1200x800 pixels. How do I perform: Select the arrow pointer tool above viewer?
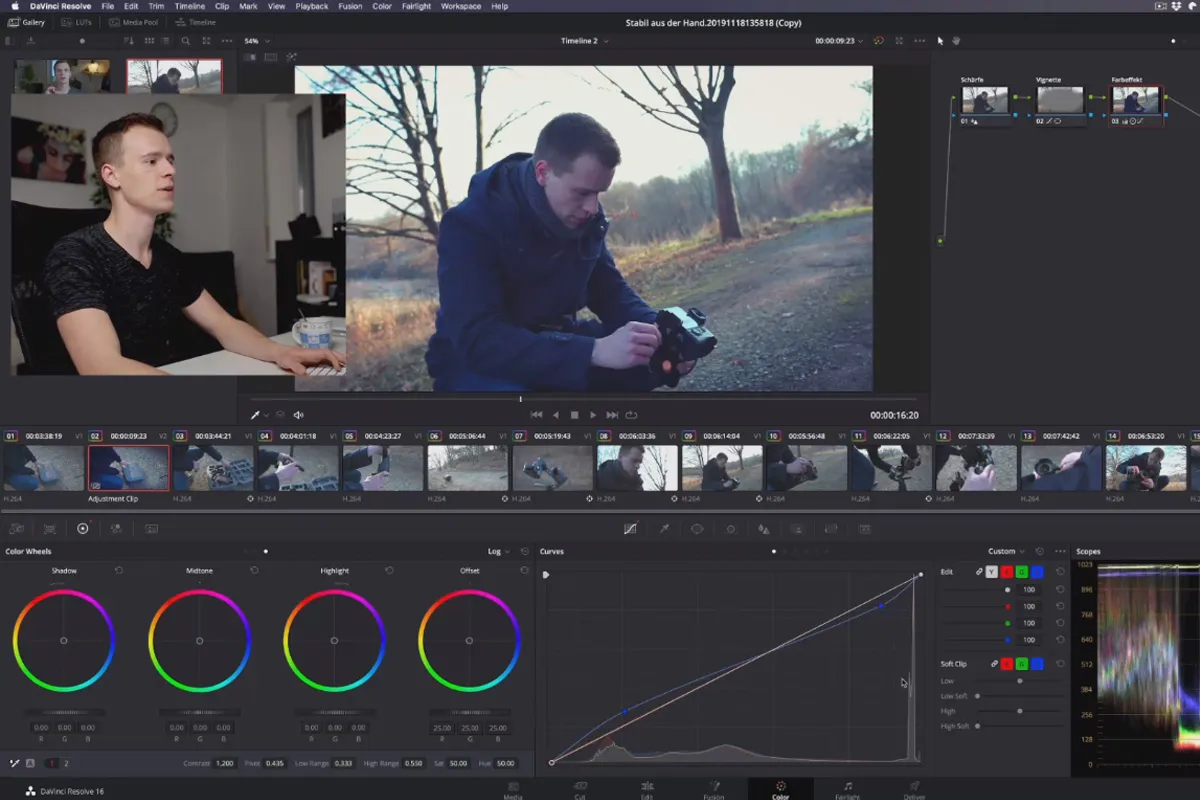[940, 41]
